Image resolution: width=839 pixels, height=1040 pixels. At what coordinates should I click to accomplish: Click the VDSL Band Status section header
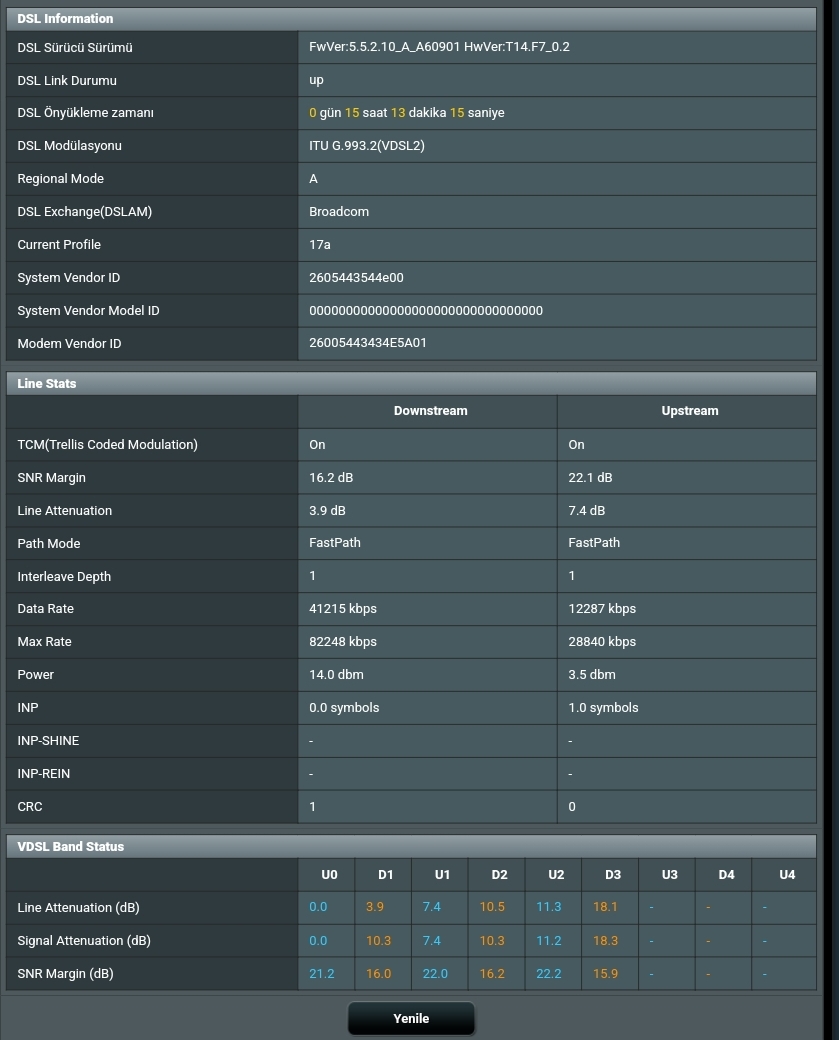pyautogui.click(x=71, y=846)
